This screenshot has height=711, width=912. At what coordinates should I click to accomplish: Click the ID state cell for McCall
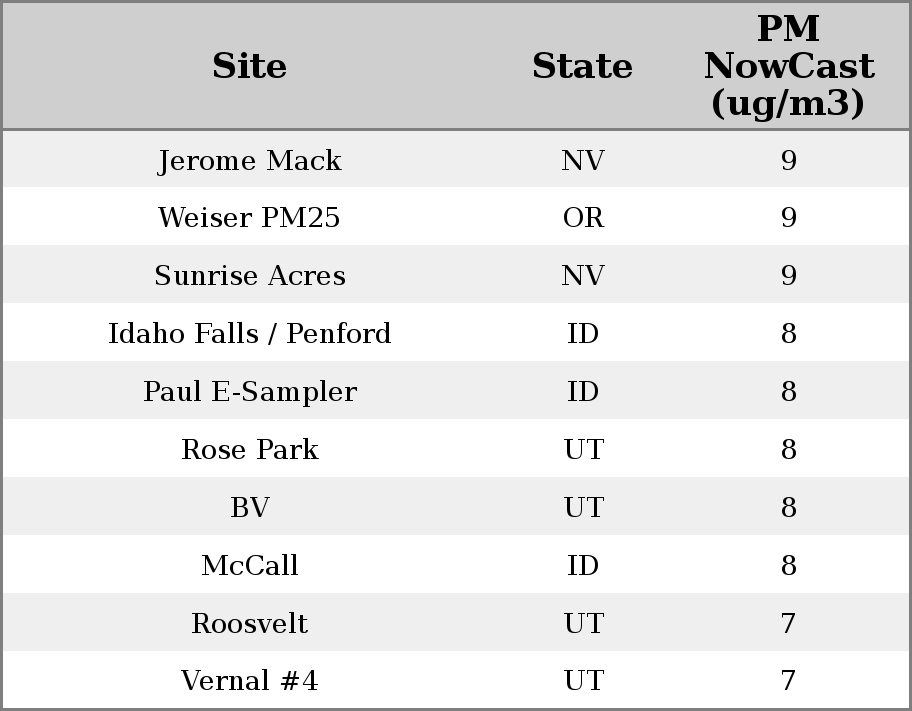click(x=583, y=566)
